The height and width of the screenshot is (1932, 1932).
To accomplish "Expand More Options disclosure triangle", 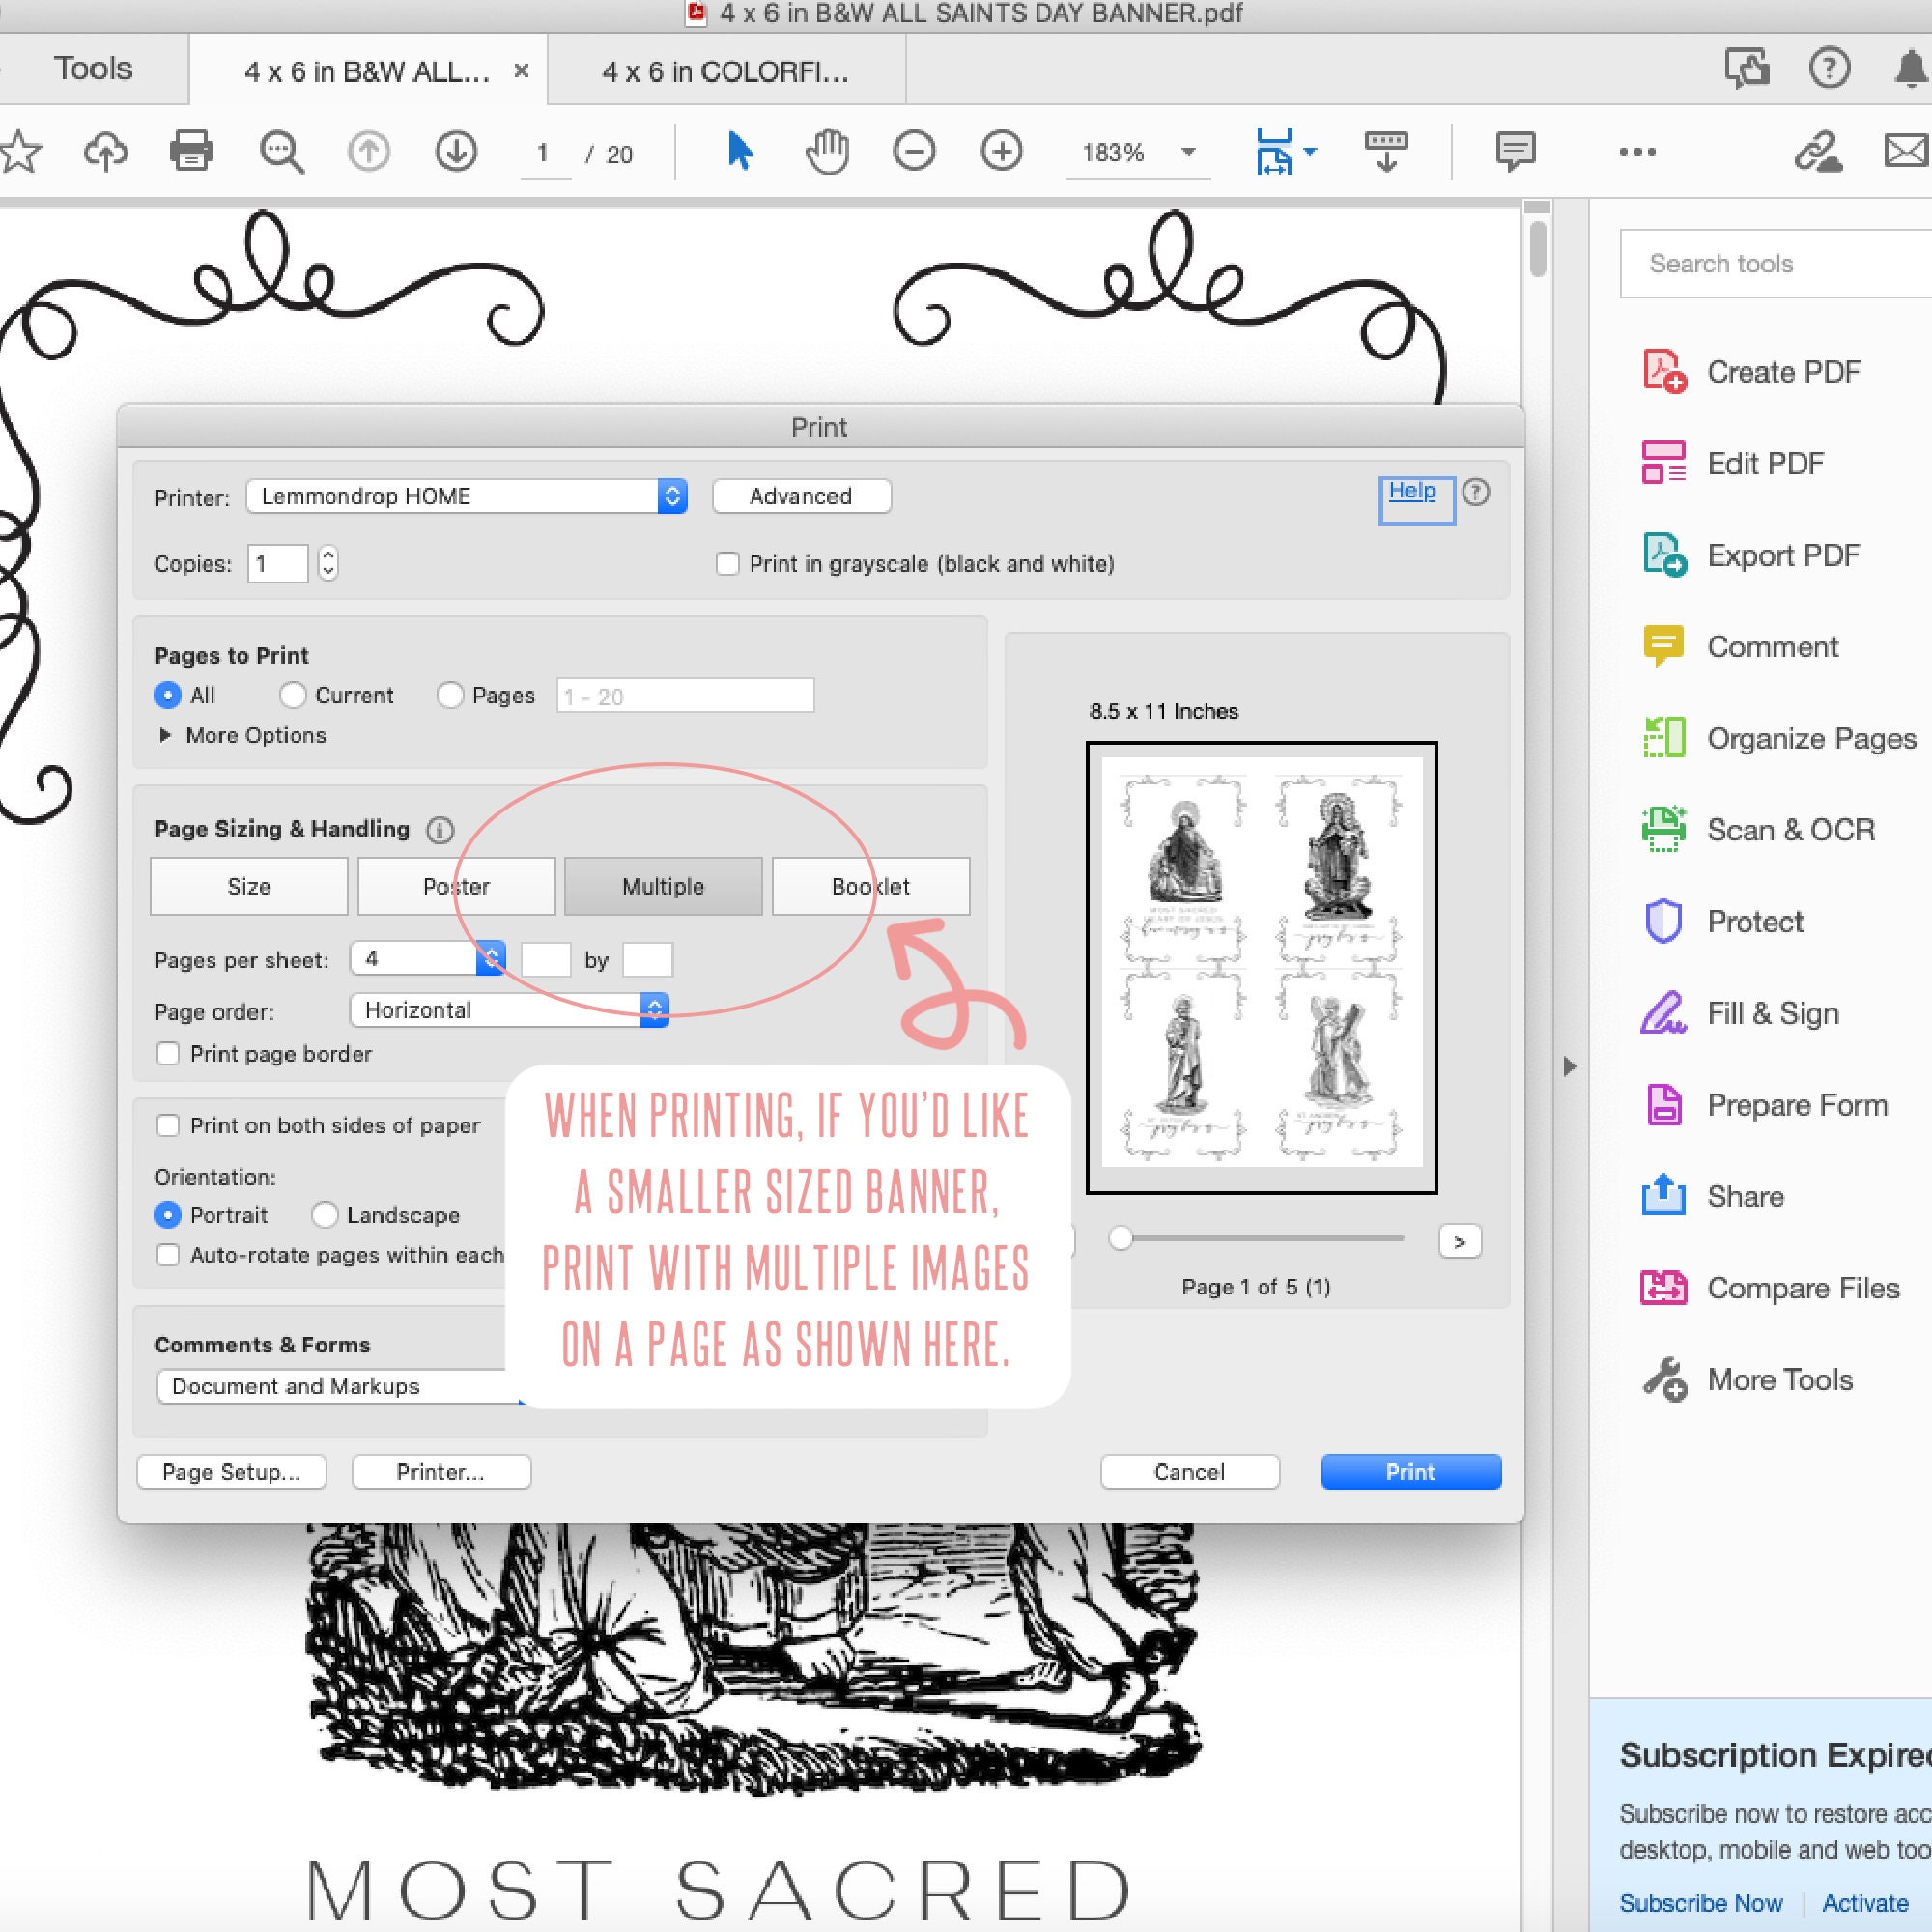I will pos(165,735).
